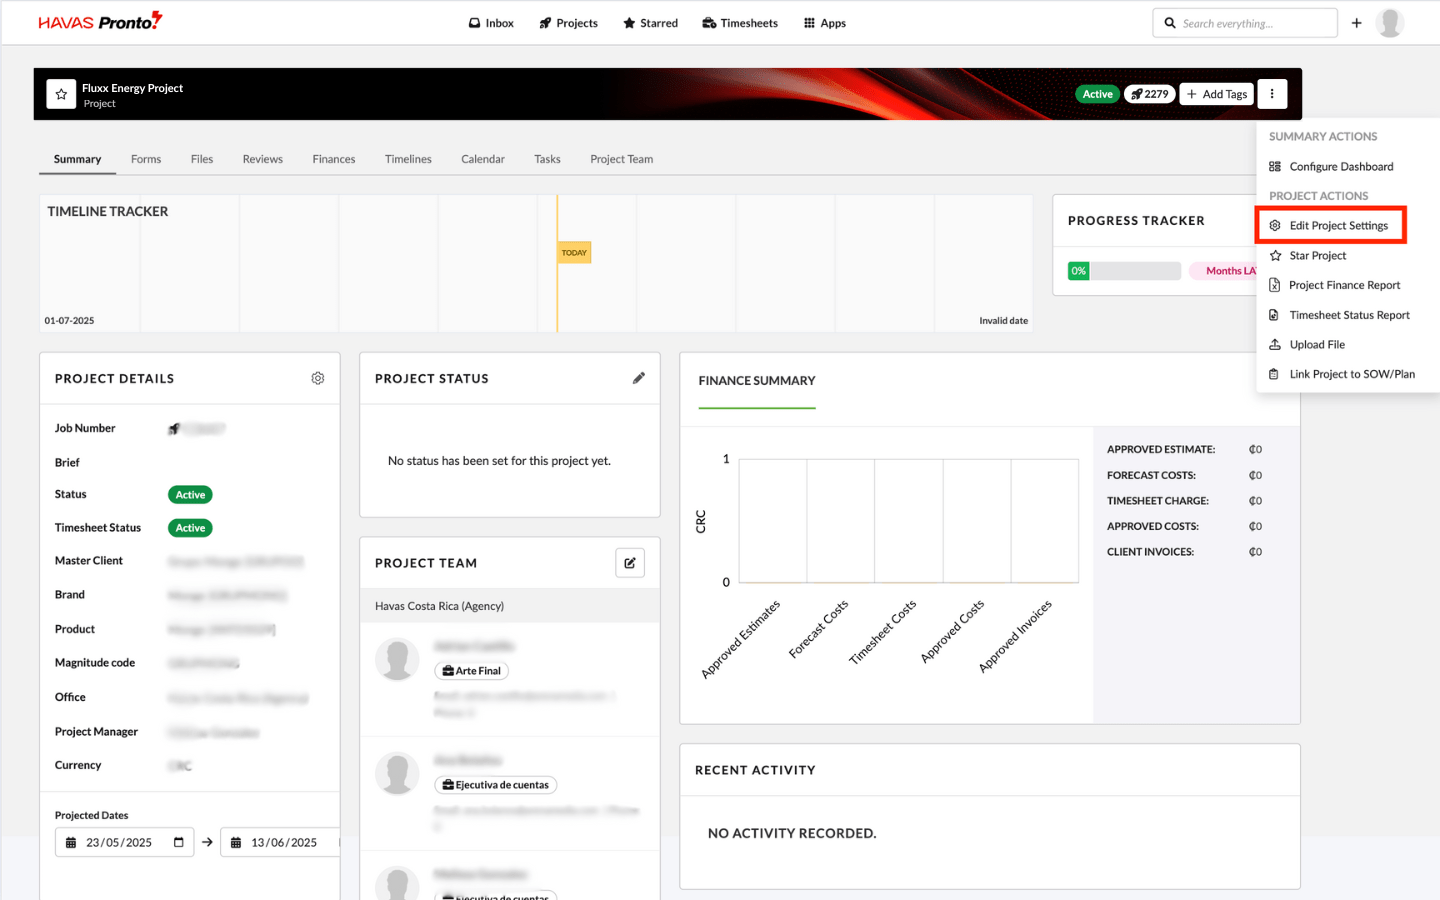Click the Approved Estimates chart axis label
The image size is (1440, 900).
click(x=741, y=639)
